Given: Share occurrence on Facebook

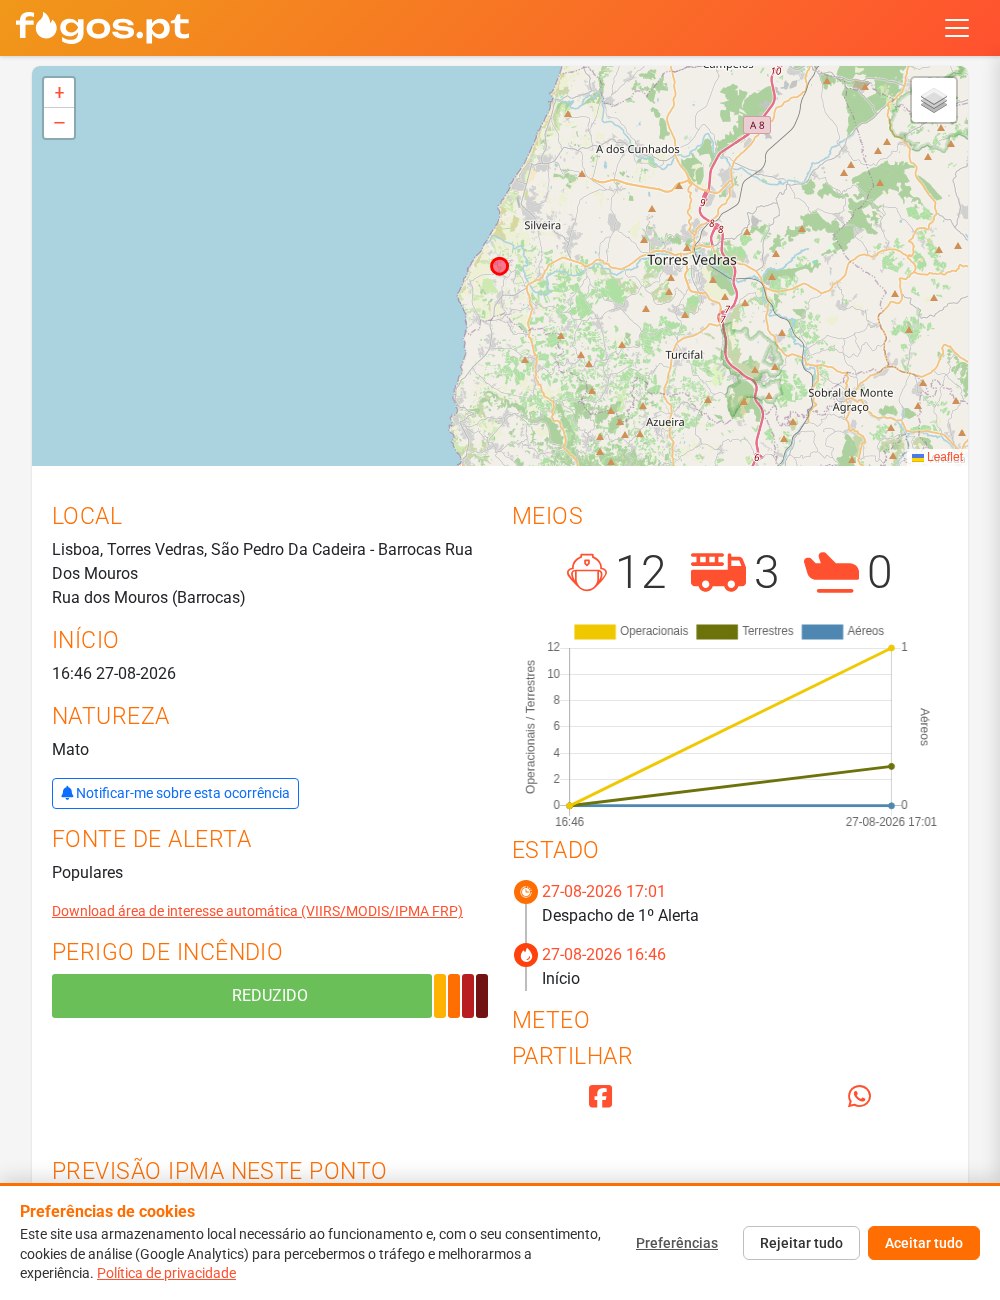Looking at the screenshot, I should pos(600,1096).
